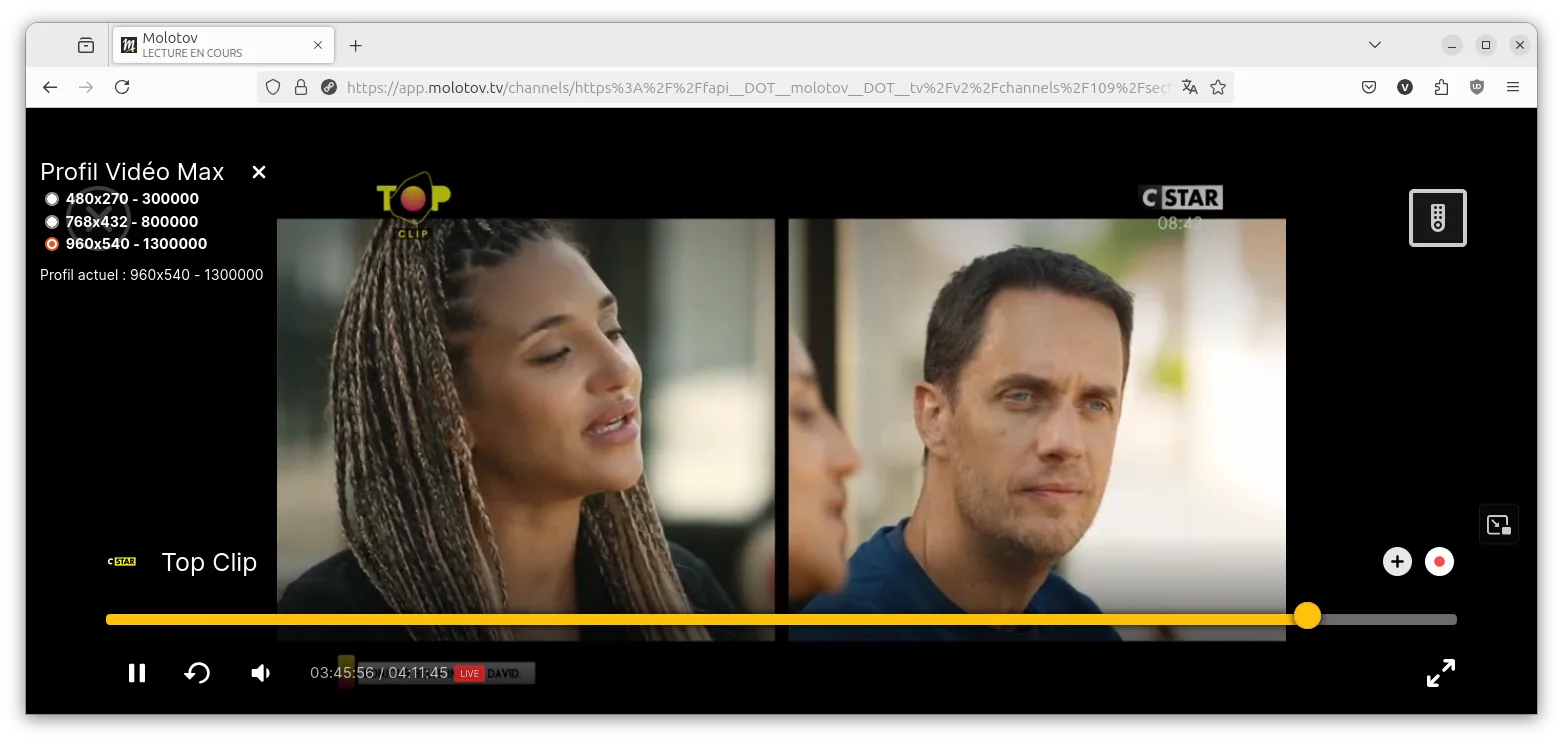The height and width of the screenshot is (743, 1563).
Task: Click the 03:45:56 / 04:11:45 timecode
Action: point(379,673)
